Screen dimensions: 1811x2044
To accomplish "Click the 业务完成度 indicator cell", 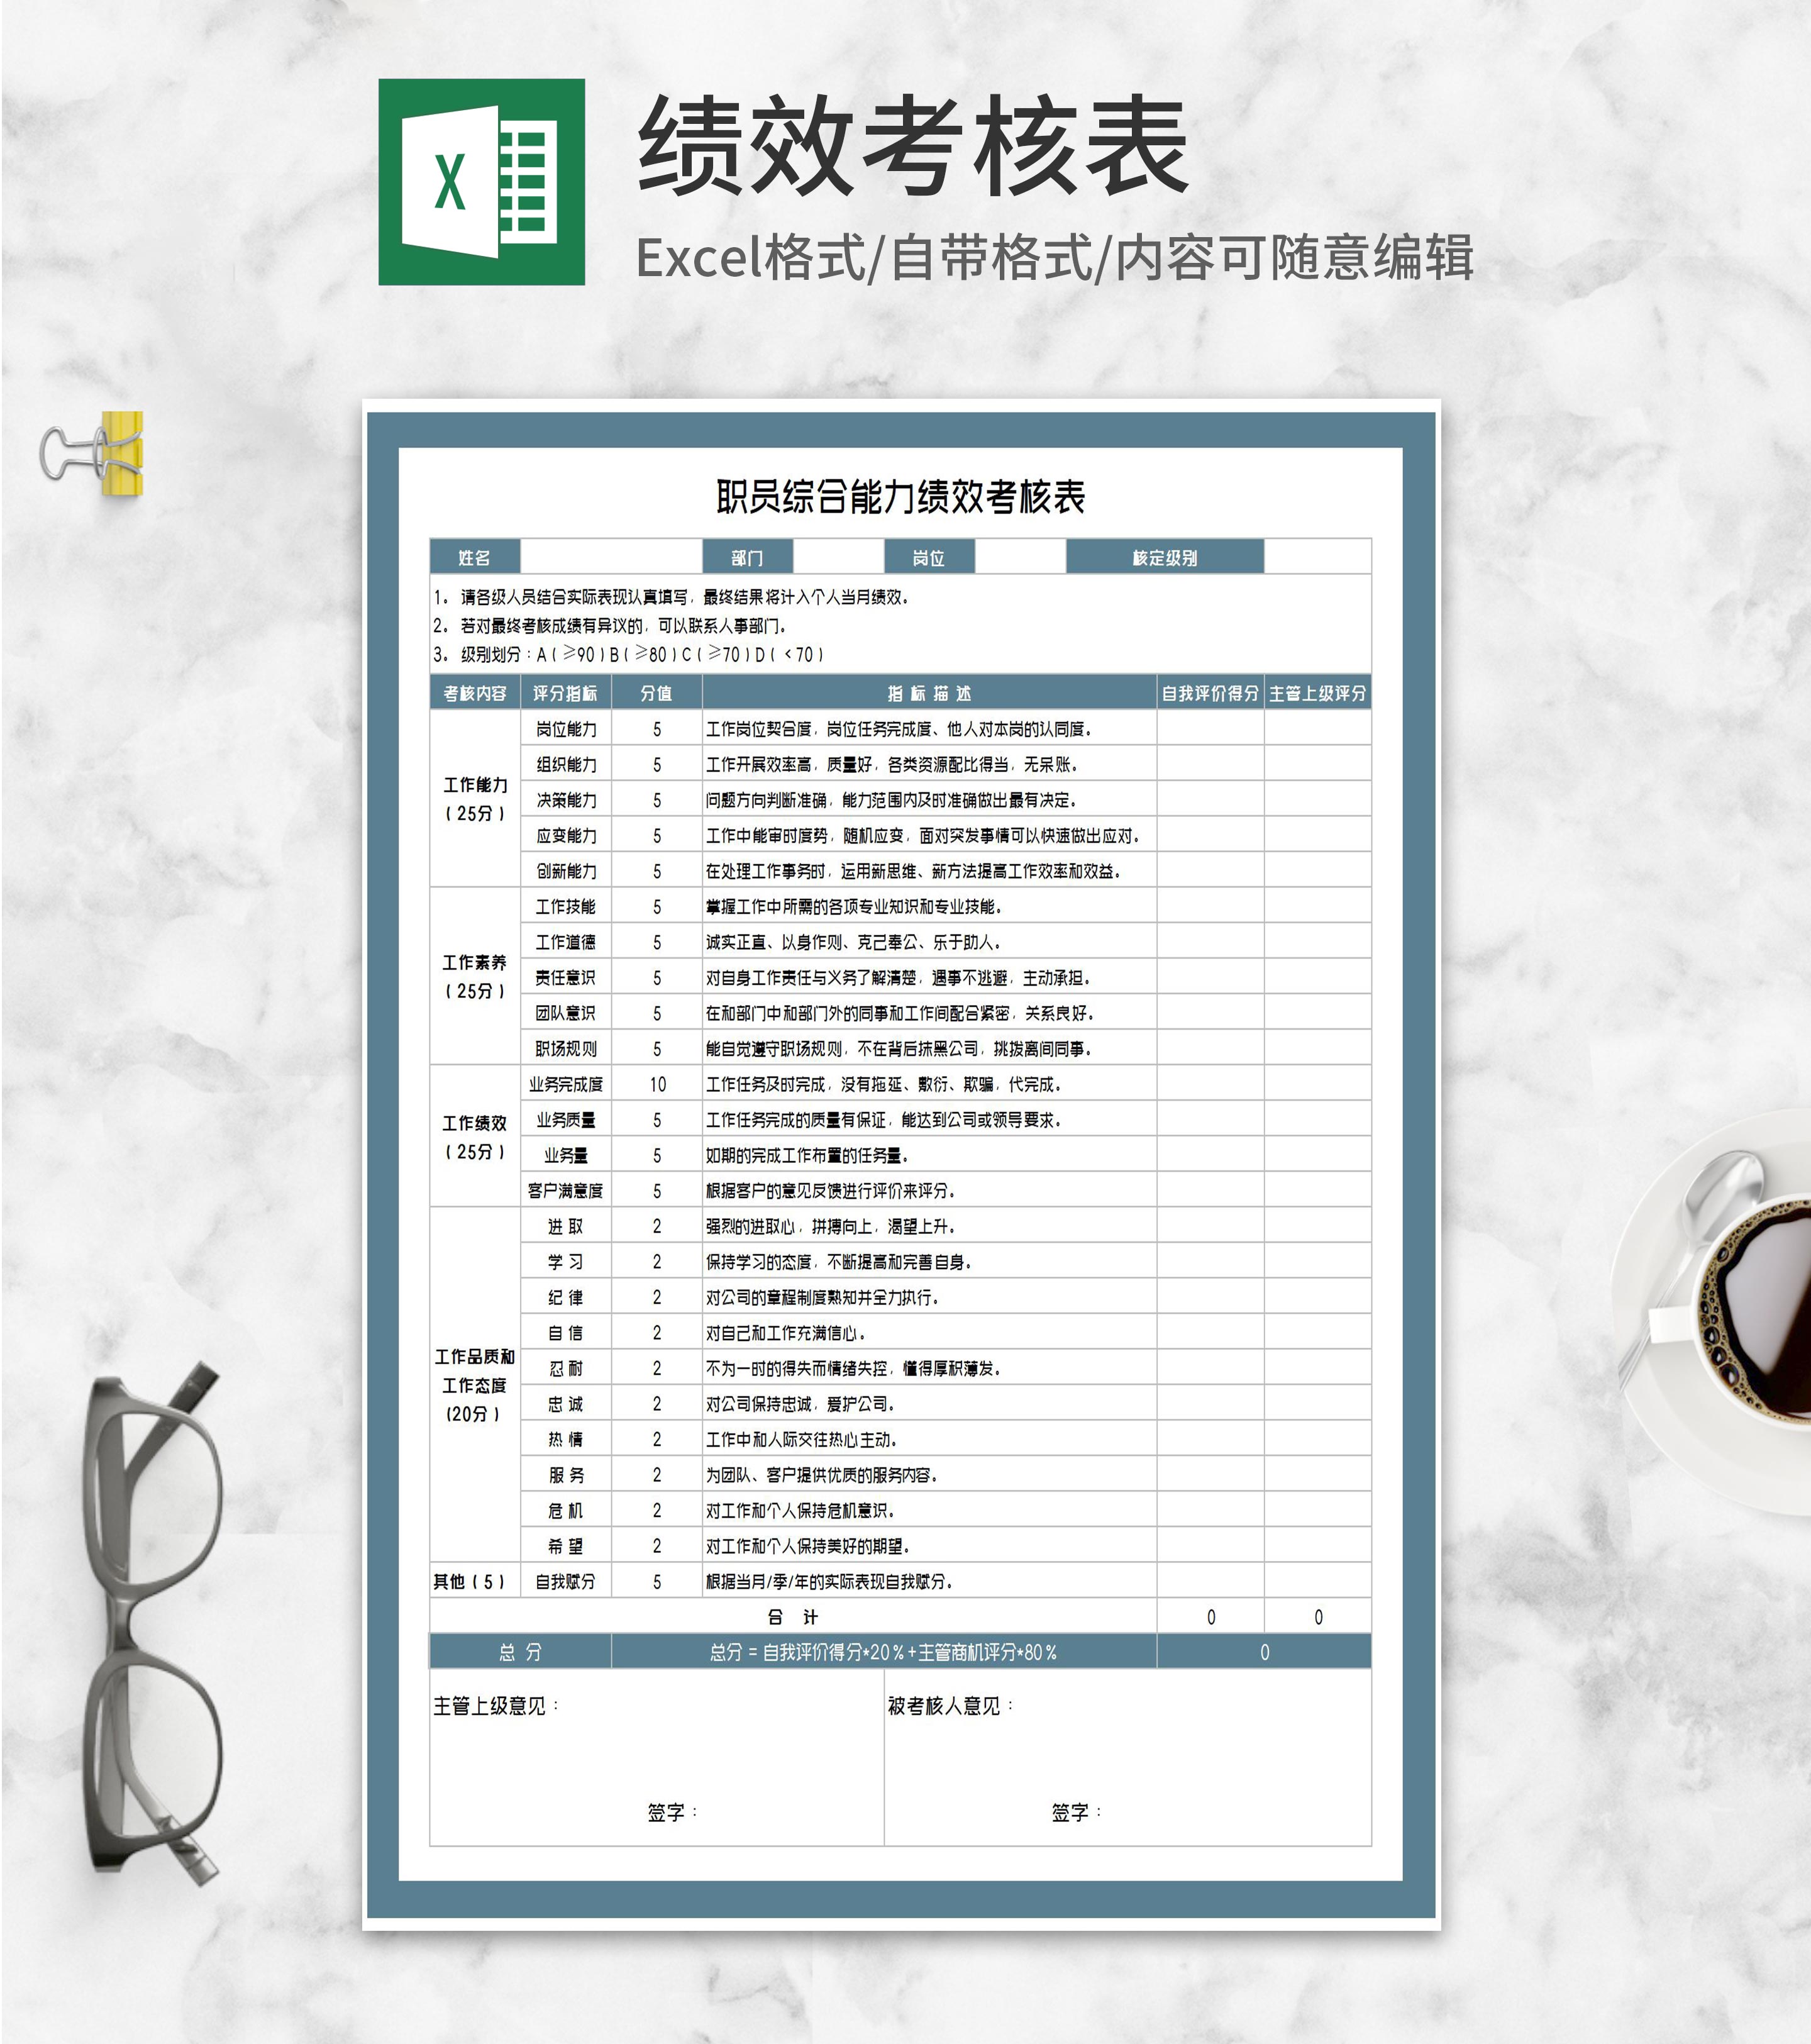I will pos(565,1084).
